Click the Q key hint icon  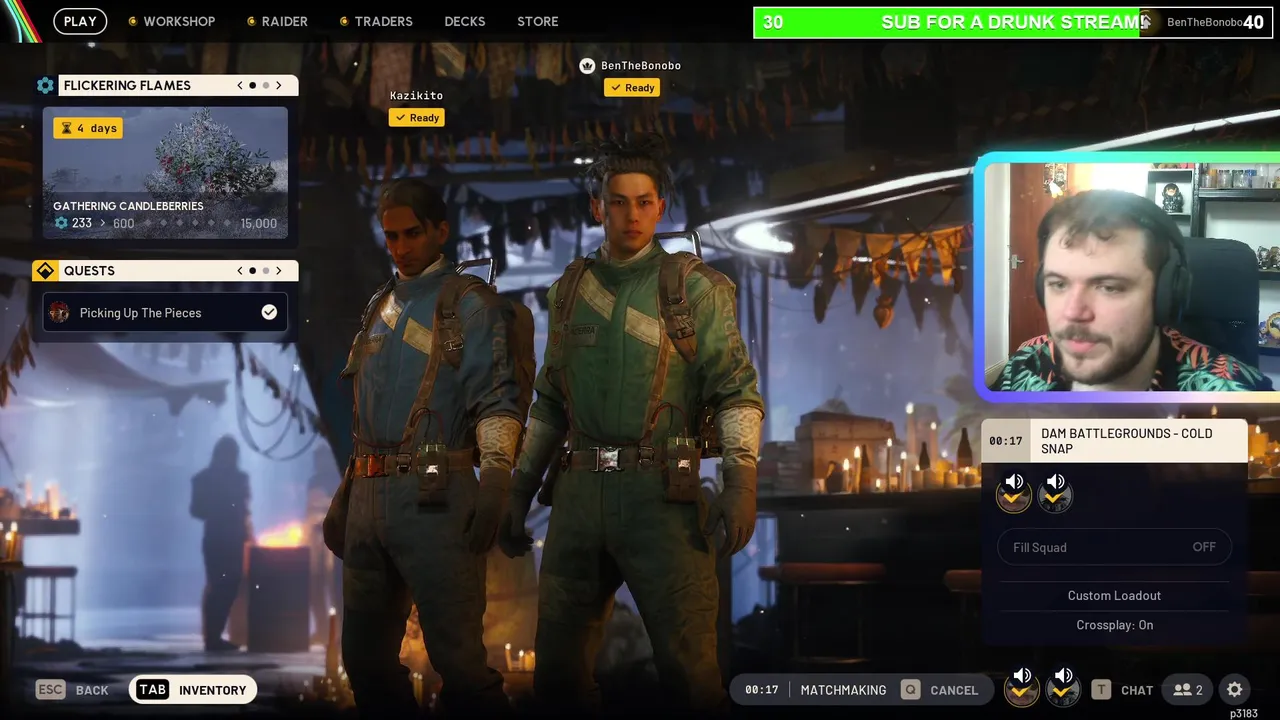[910, 690]
